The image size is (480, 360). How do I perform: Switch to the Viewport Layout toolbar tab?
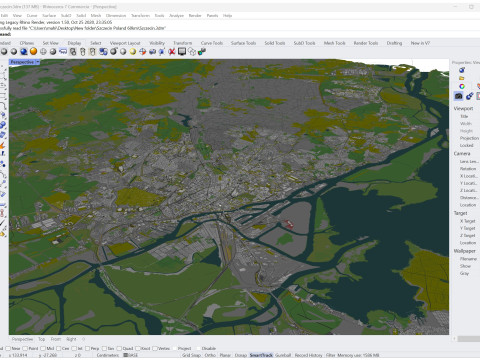tap(125, 43)
